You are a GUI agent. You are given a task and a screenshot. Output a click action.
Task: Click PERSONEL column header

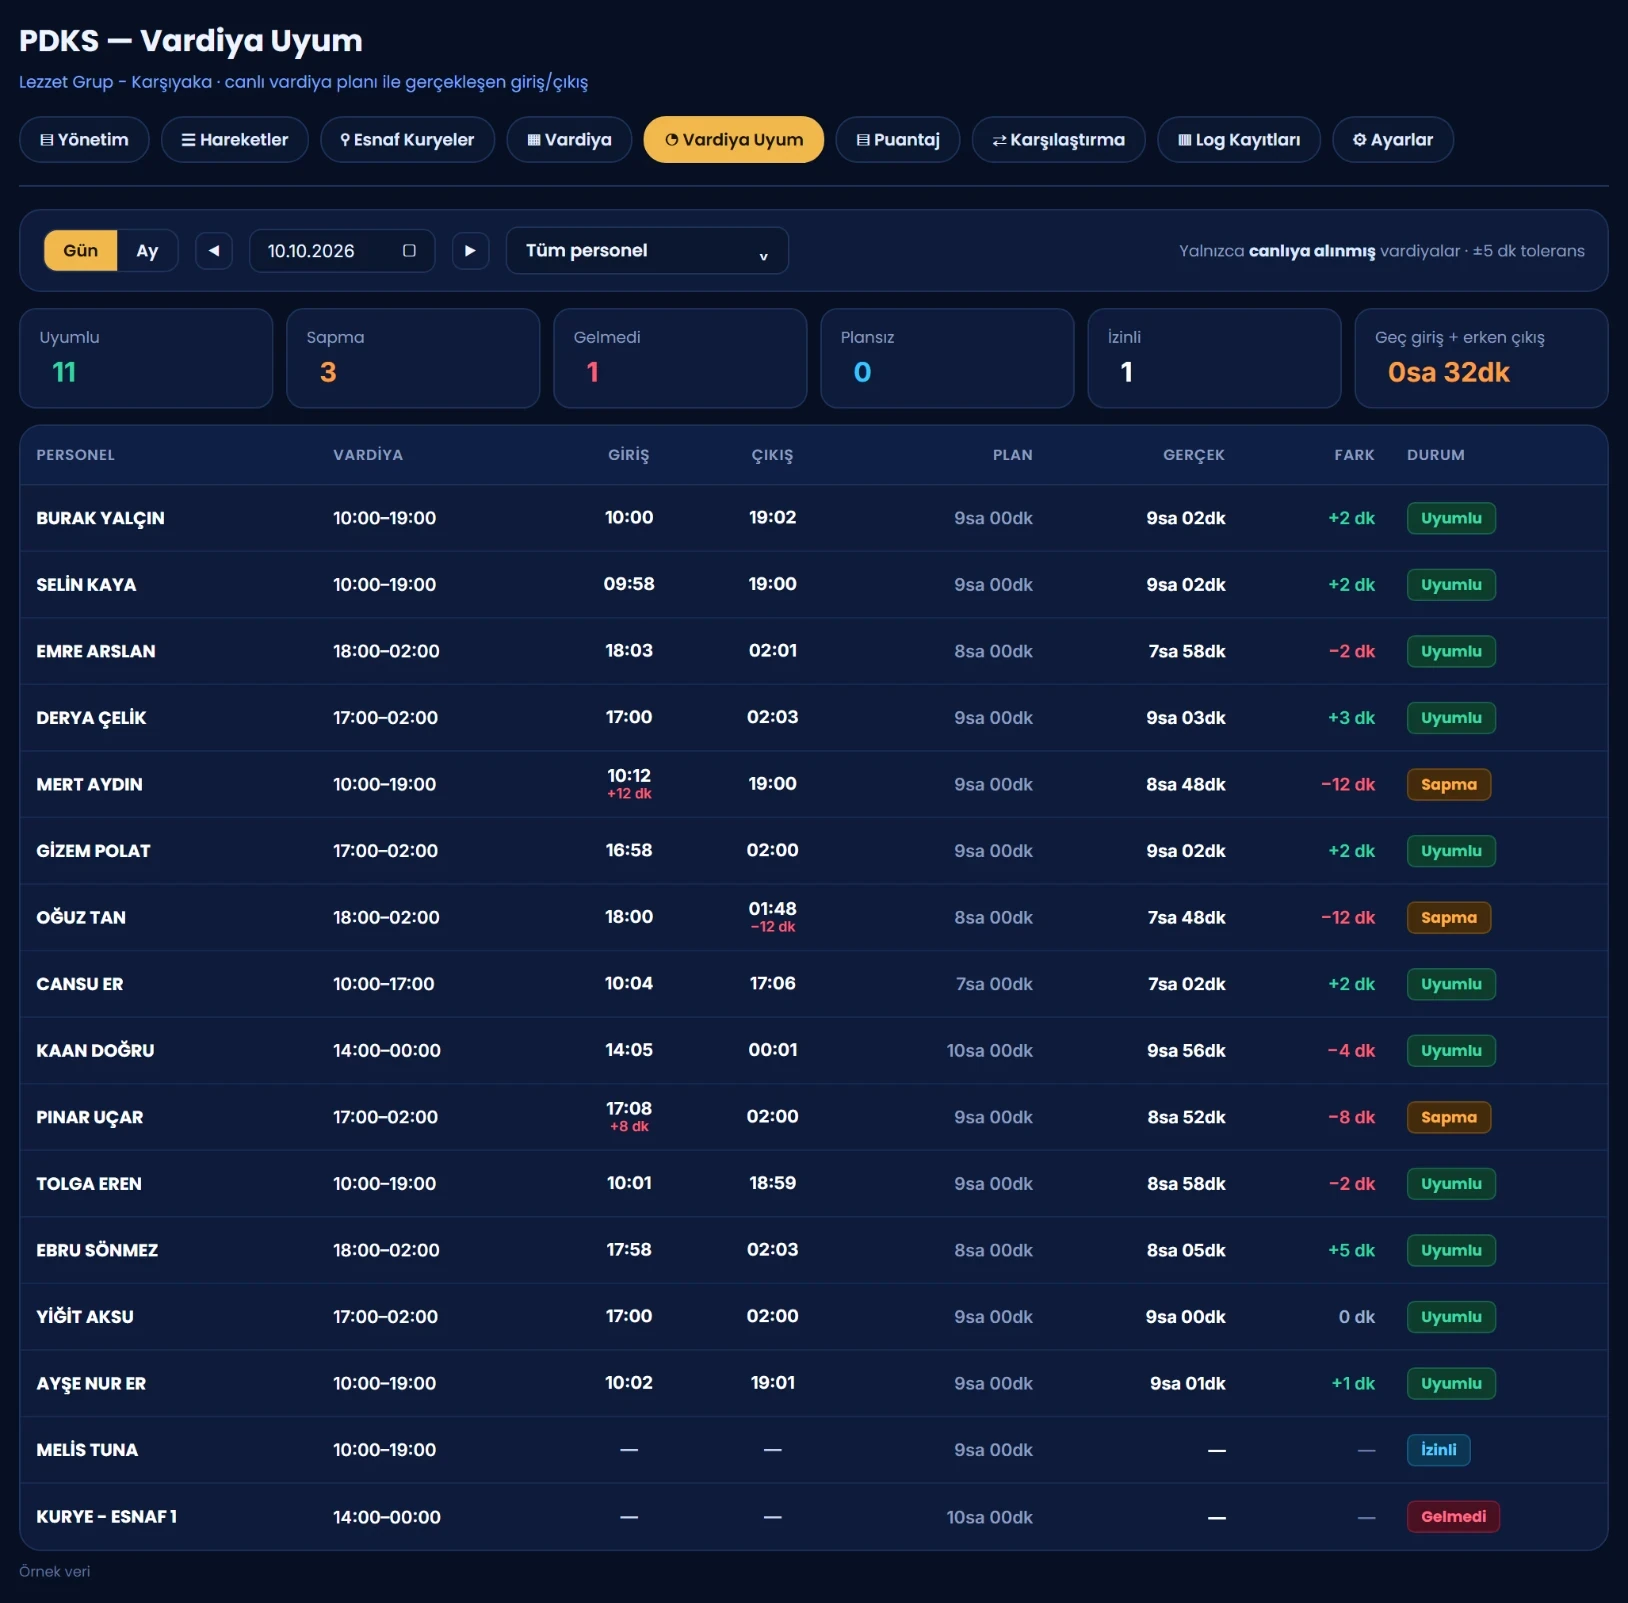pos(76,455)
